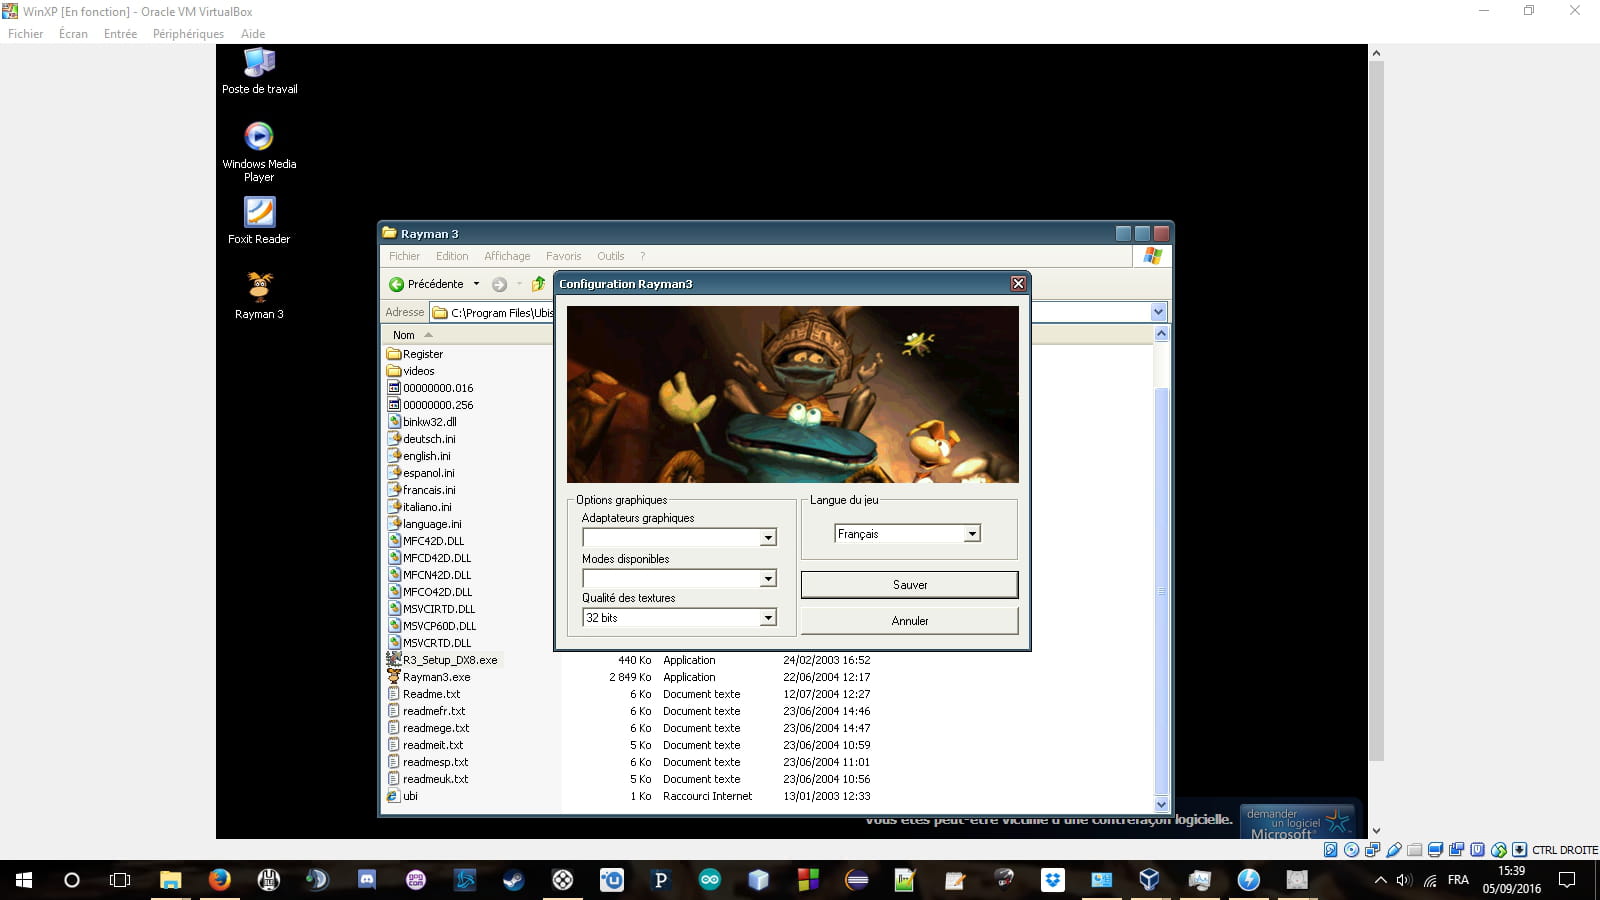
Task: Select english.ini in file list
Action: 418,456
